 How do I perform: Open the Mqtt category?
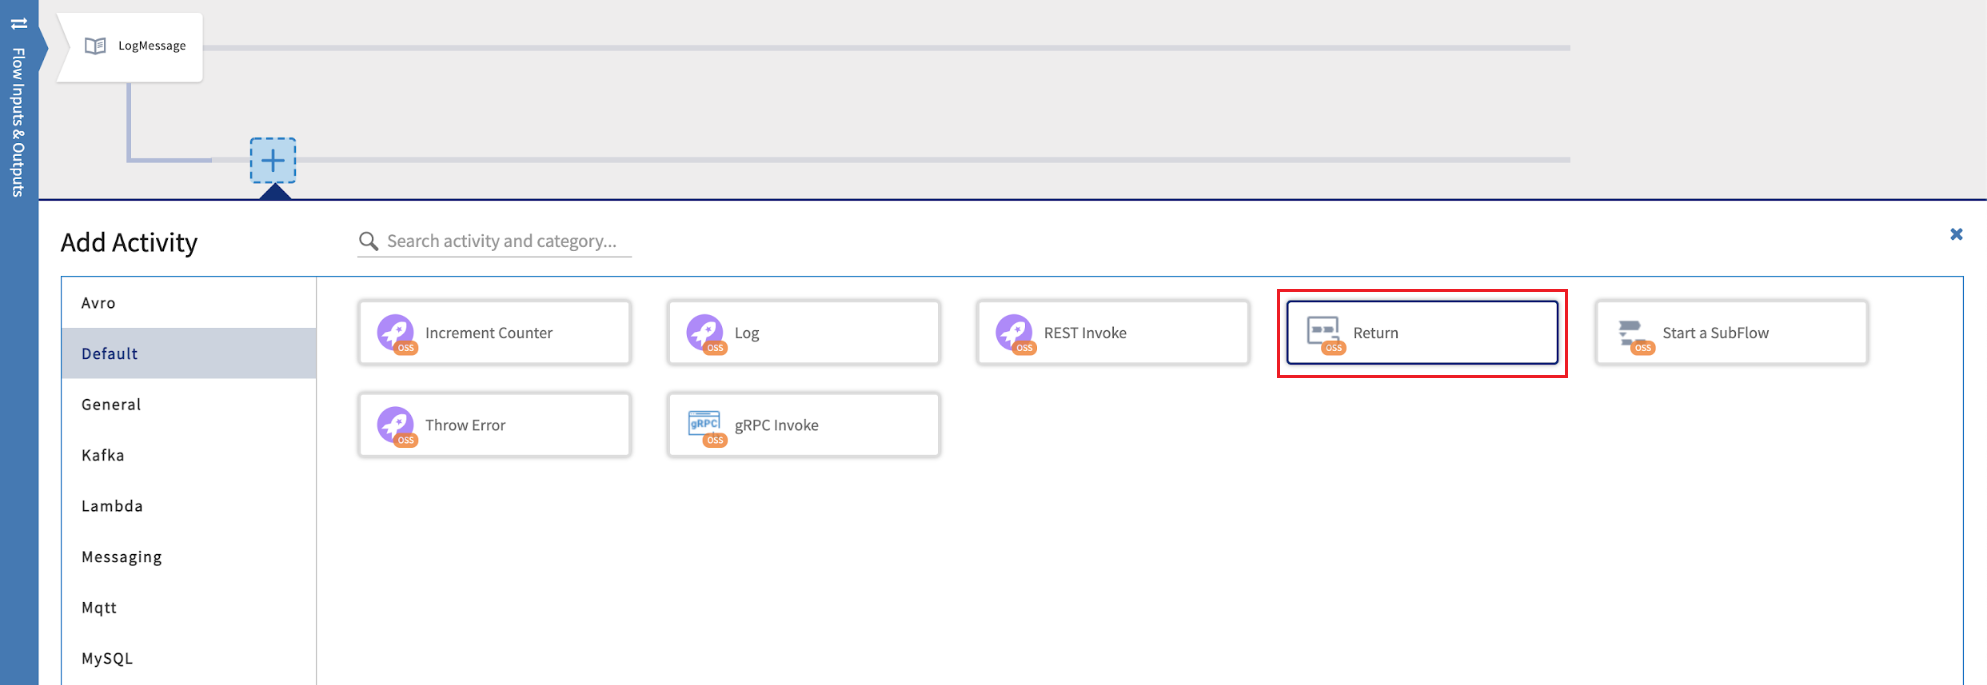click(x=99, y=608)
